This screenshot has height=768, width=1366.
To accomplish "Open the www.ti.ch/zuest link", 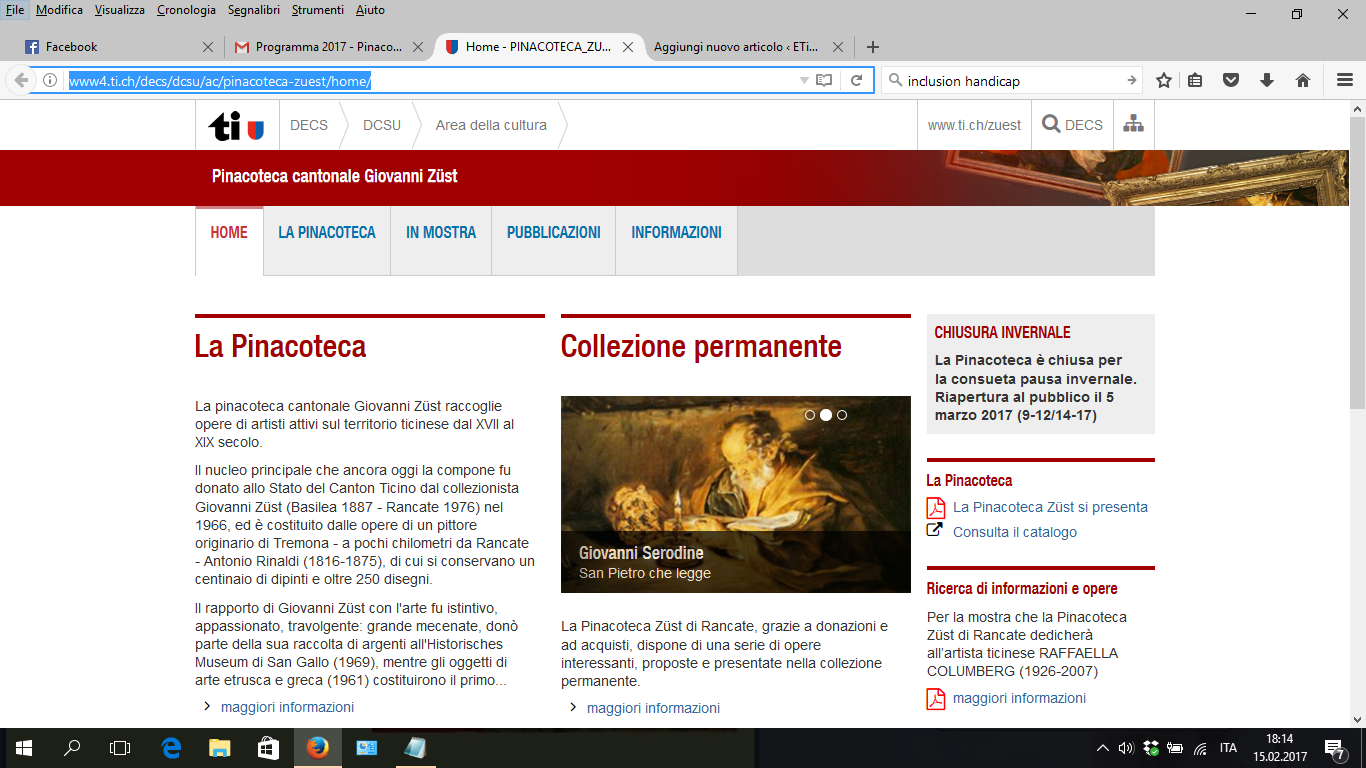I will pos(975,125).
